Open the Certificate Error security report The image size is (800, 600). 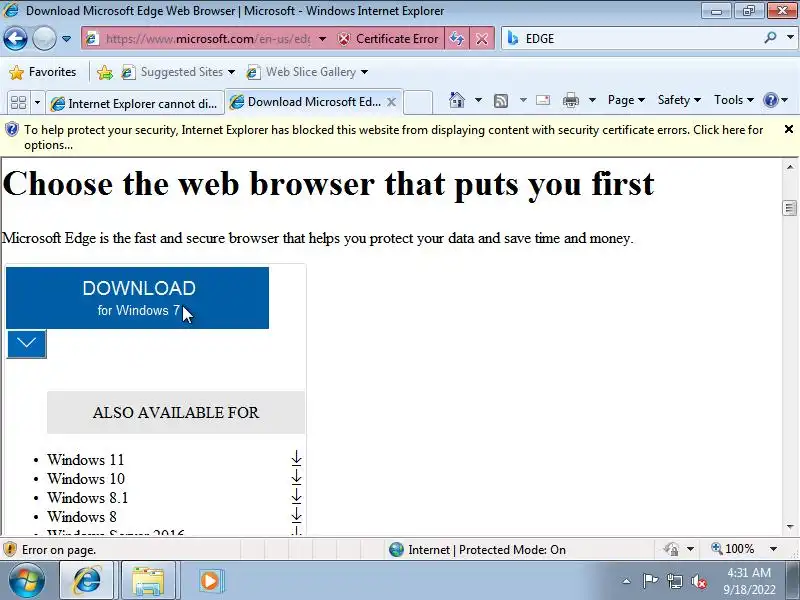(388, 39)
